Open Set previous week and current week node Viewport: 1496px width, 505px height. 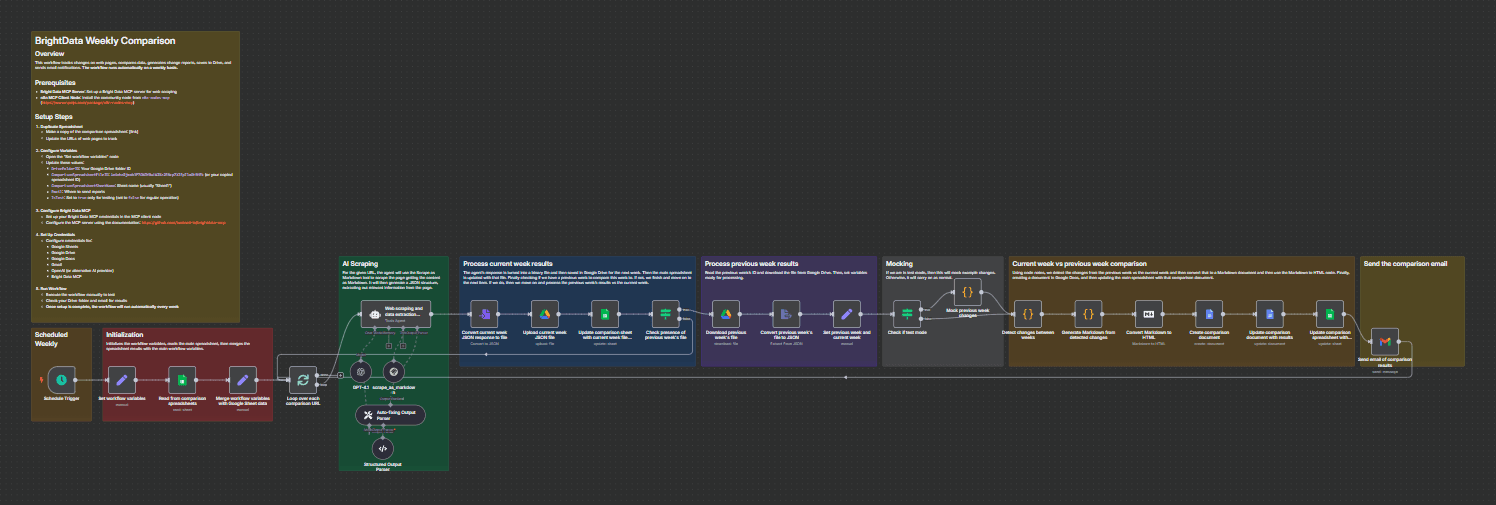[846, 313]
